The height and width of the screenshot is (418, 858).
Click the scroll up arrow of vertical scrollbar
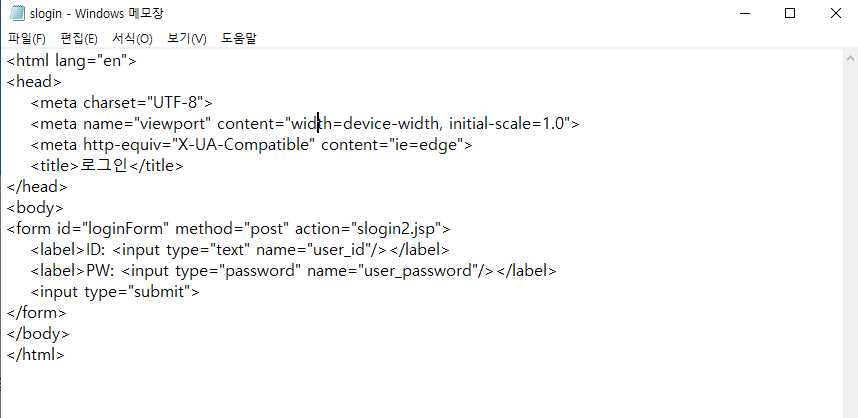[x=849, y=57]
